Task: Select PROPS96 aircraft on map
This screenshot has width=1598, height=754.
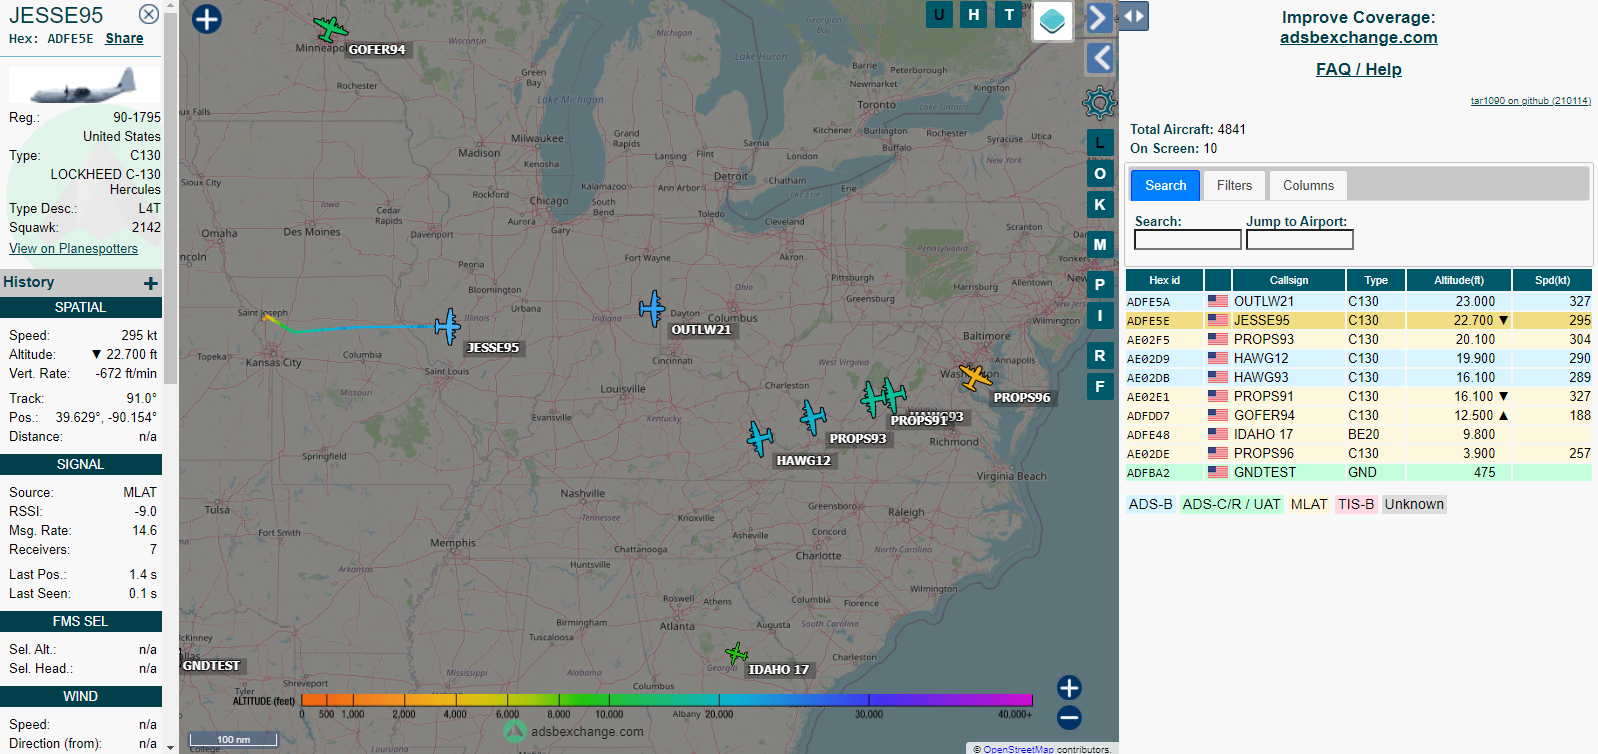Action: 975,377
